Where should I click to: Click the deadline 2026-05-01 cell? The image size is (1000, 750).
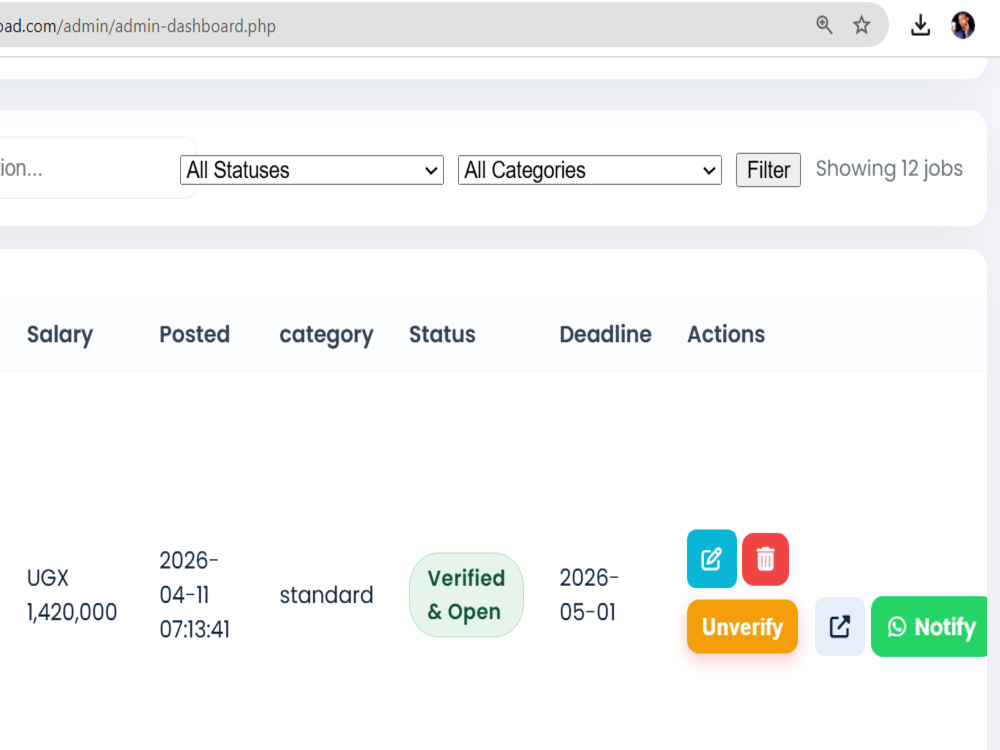[x=589, y=594]
